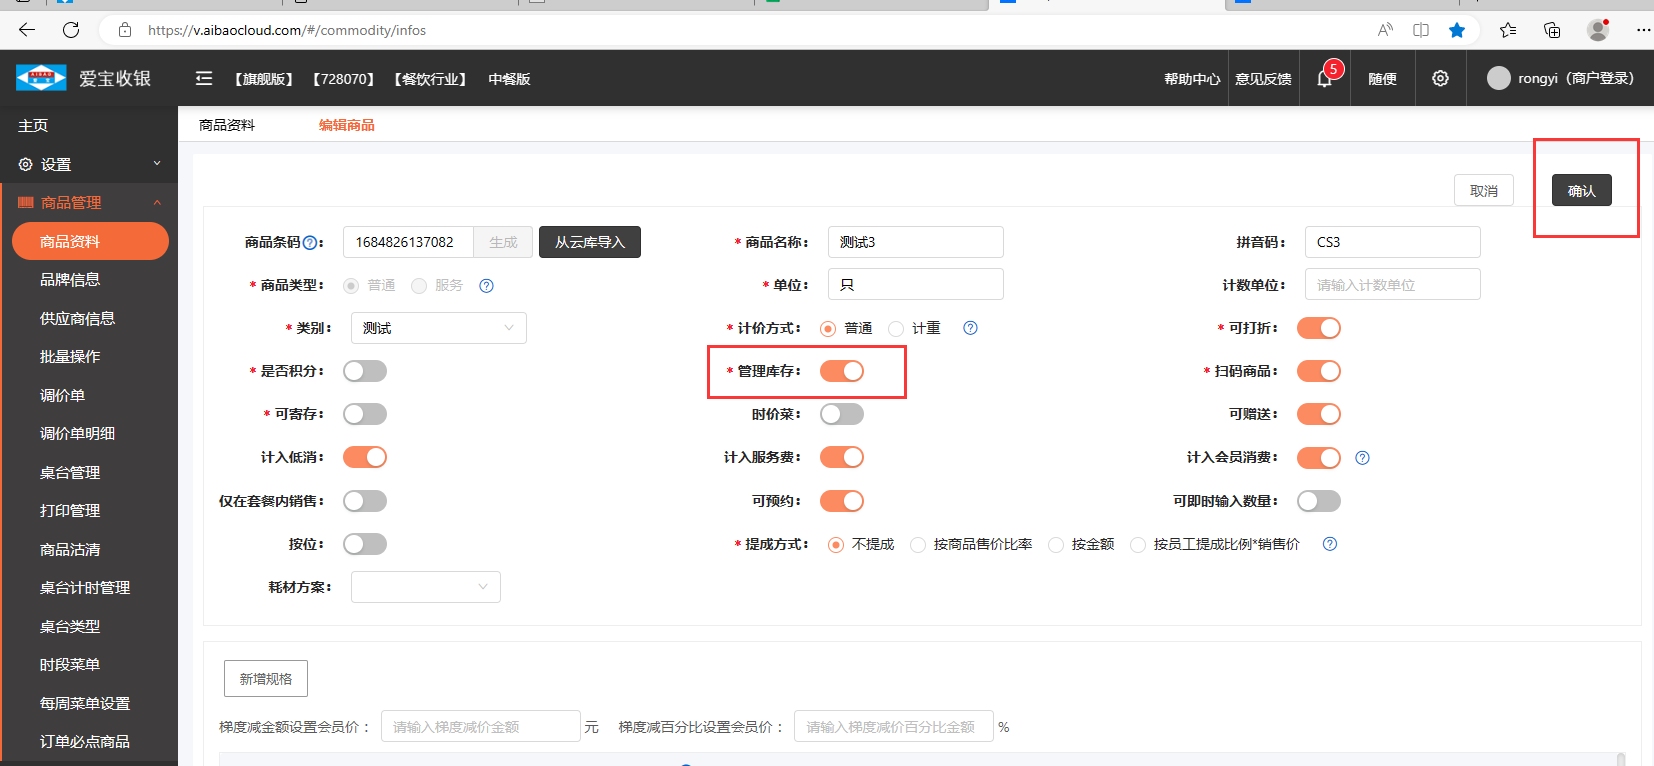Refresh the browser page
The width and height of the screenshot is (1654, 766).
[x=71, y=30]
